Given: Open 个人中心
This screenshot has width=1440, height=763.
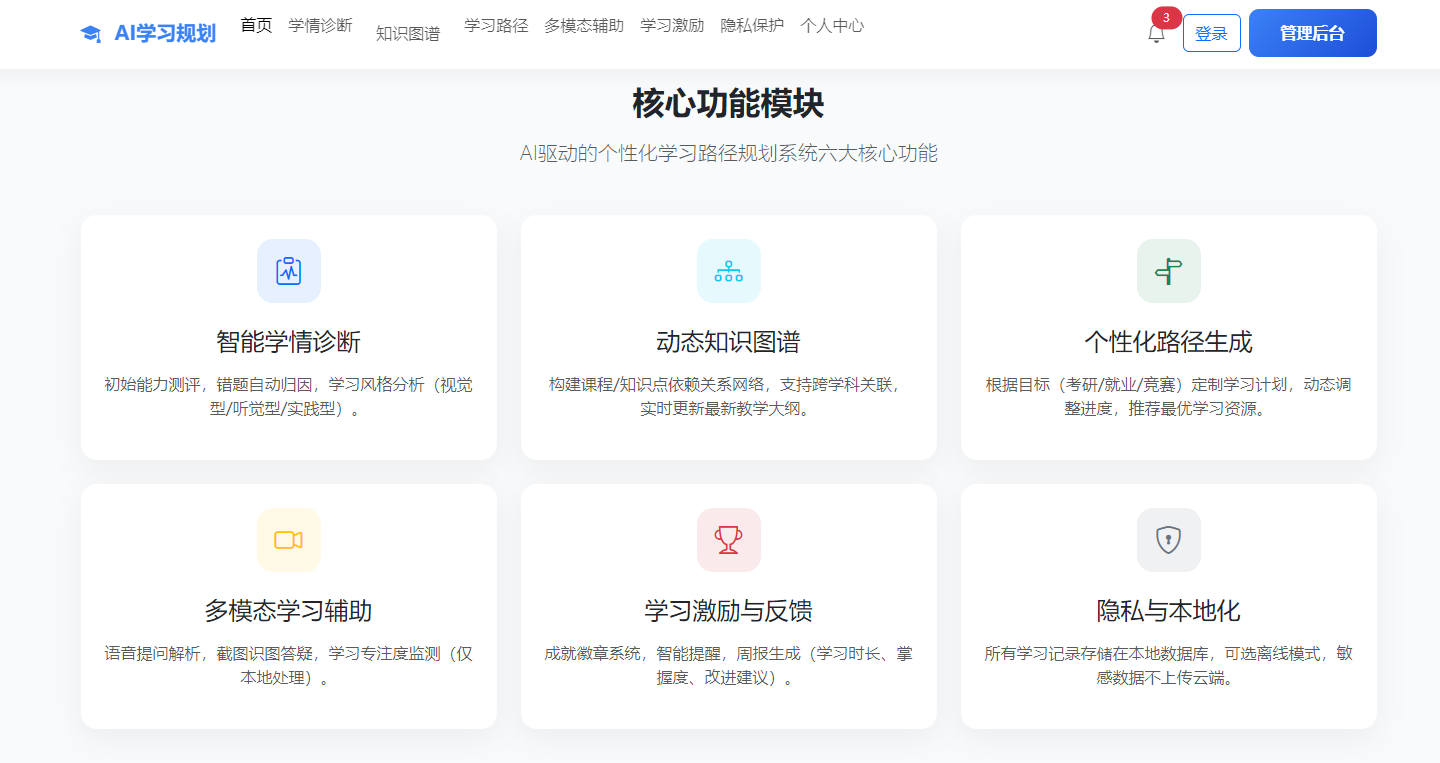Looking at the screenshot, I should click(x=832, y=25).
